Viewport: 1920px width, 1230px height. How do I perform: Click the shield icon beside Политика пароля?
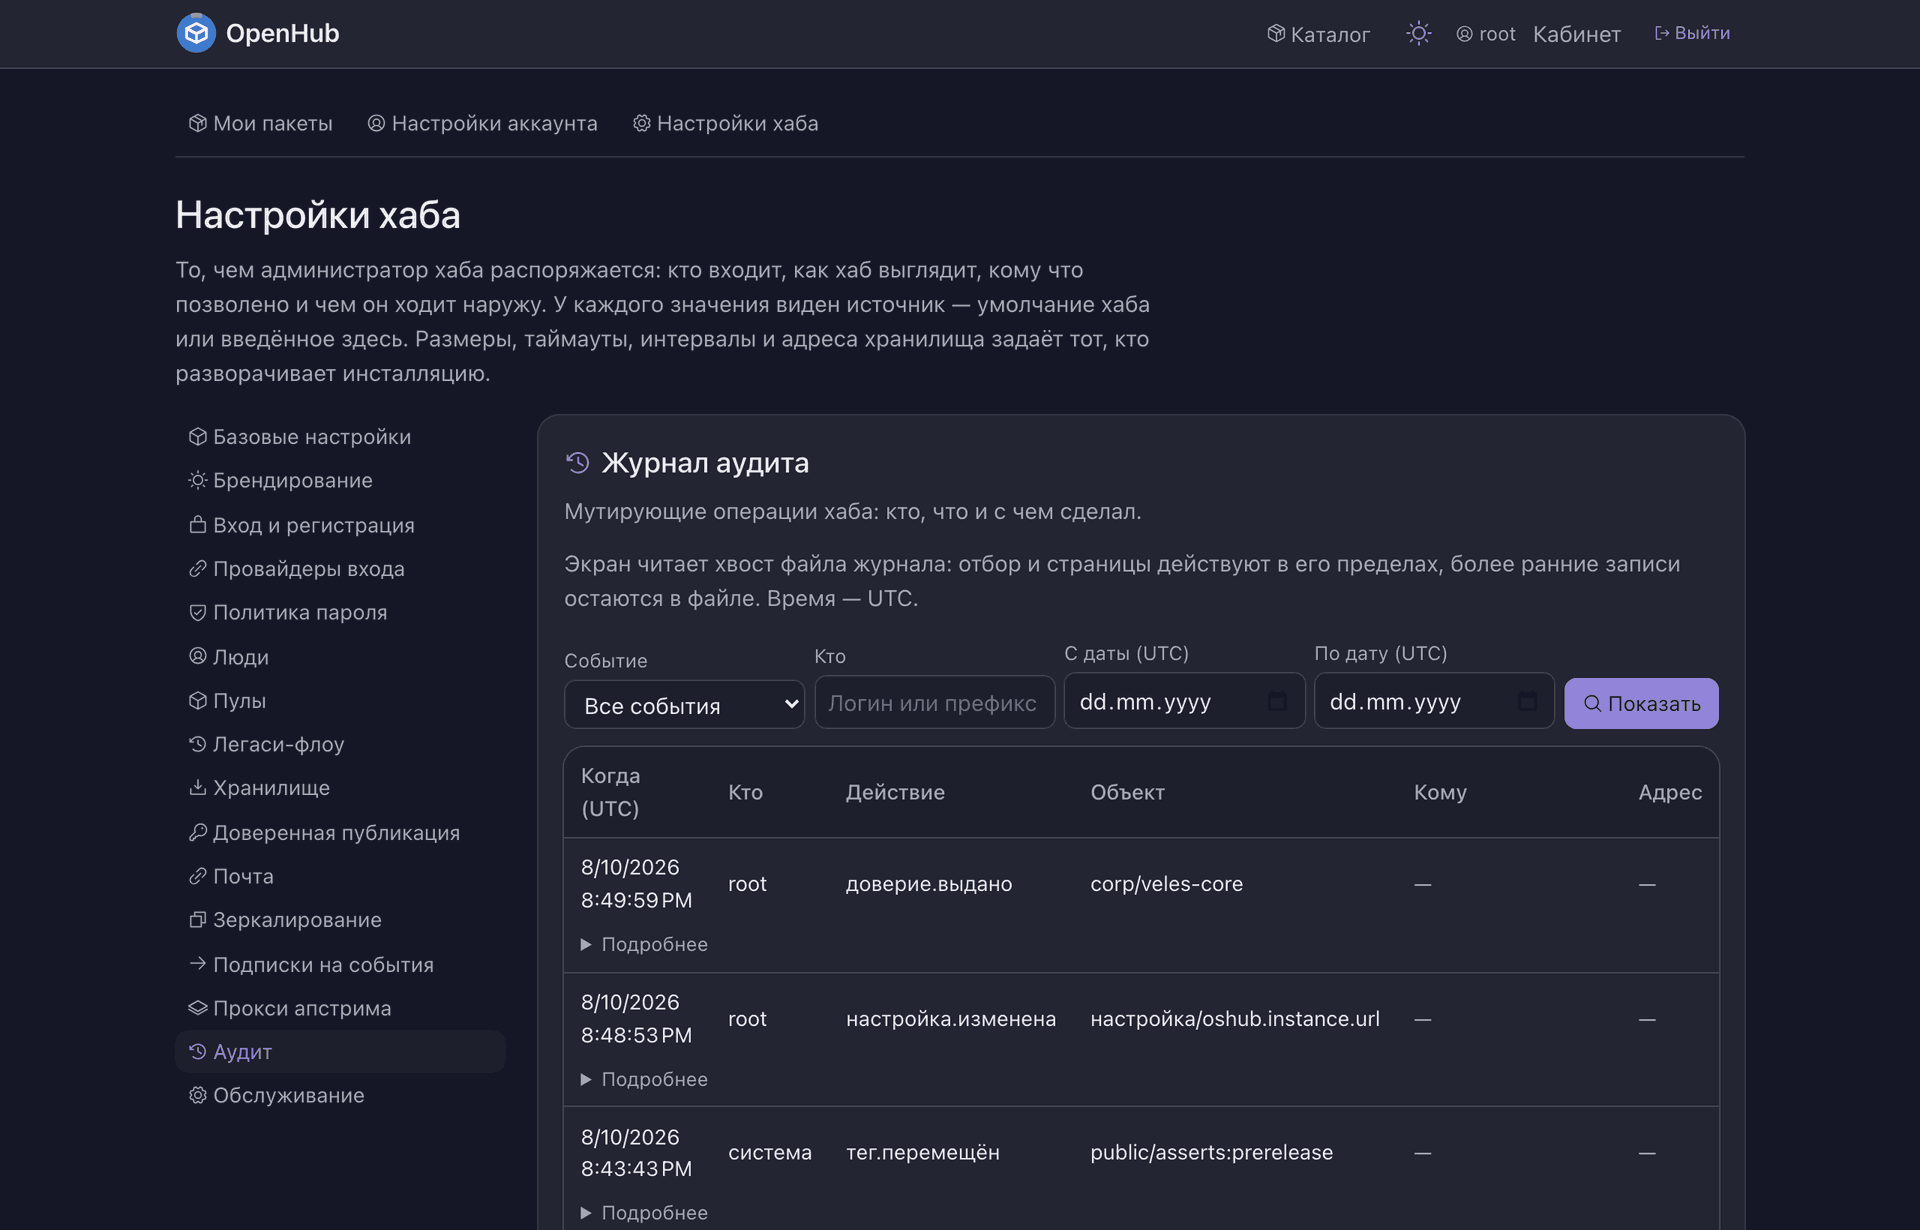coord(198,612)
